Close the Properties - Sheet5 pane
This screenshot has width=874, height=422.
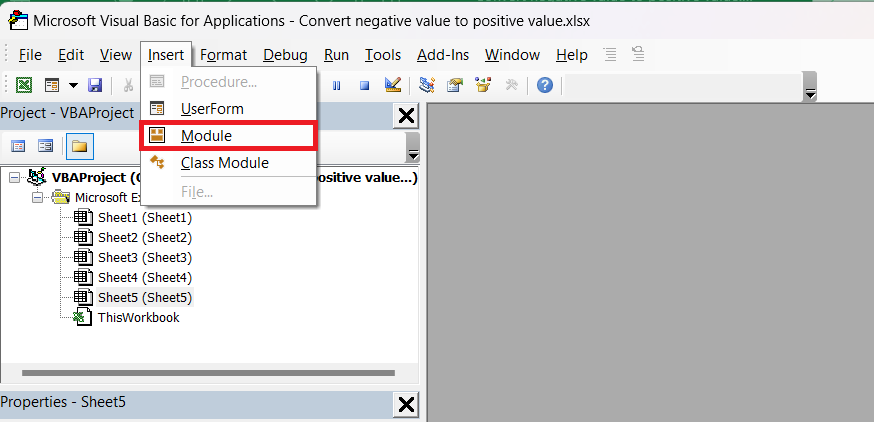coord(406,404)
